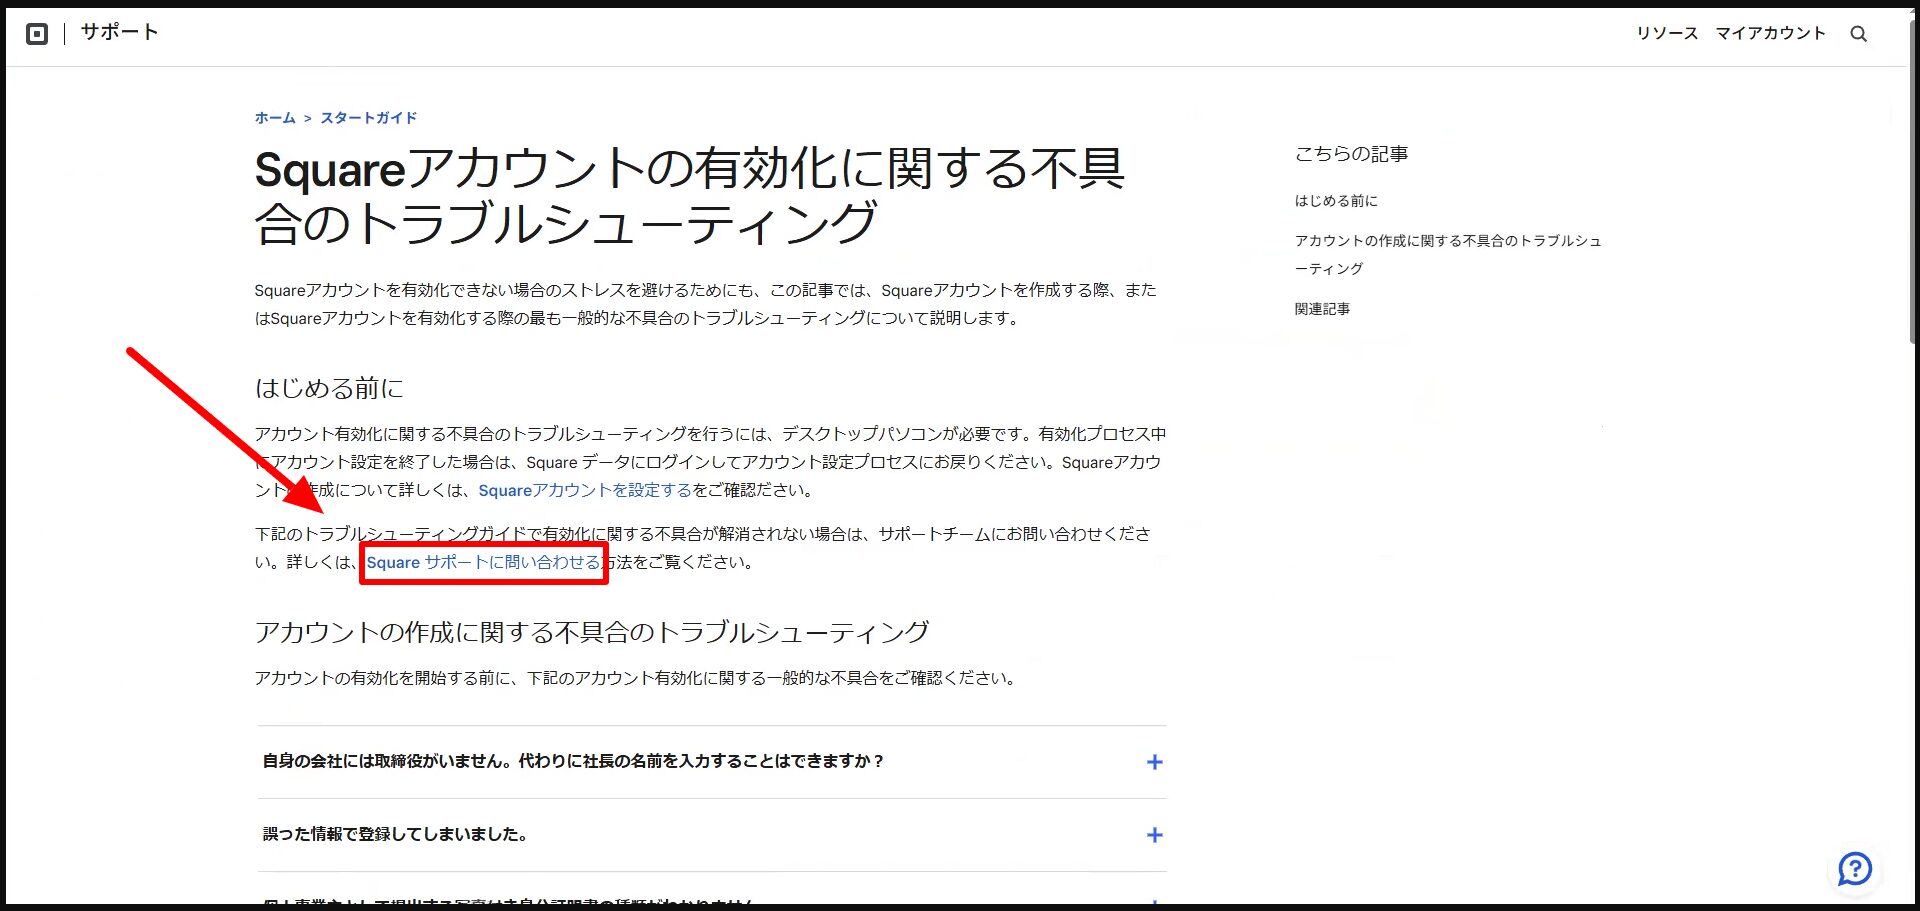Open the マイアカウント menu
Screen dimensions: 1920x911
point(1770,33)
